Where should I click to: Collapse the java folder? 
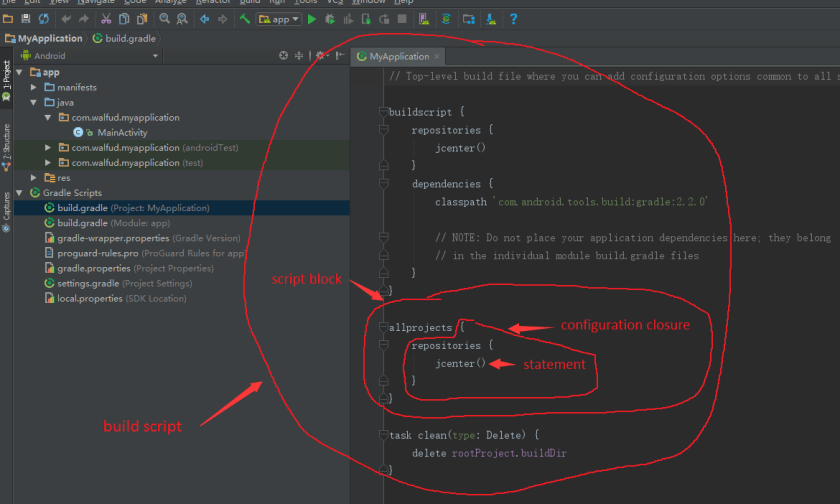tap(34, 102)
